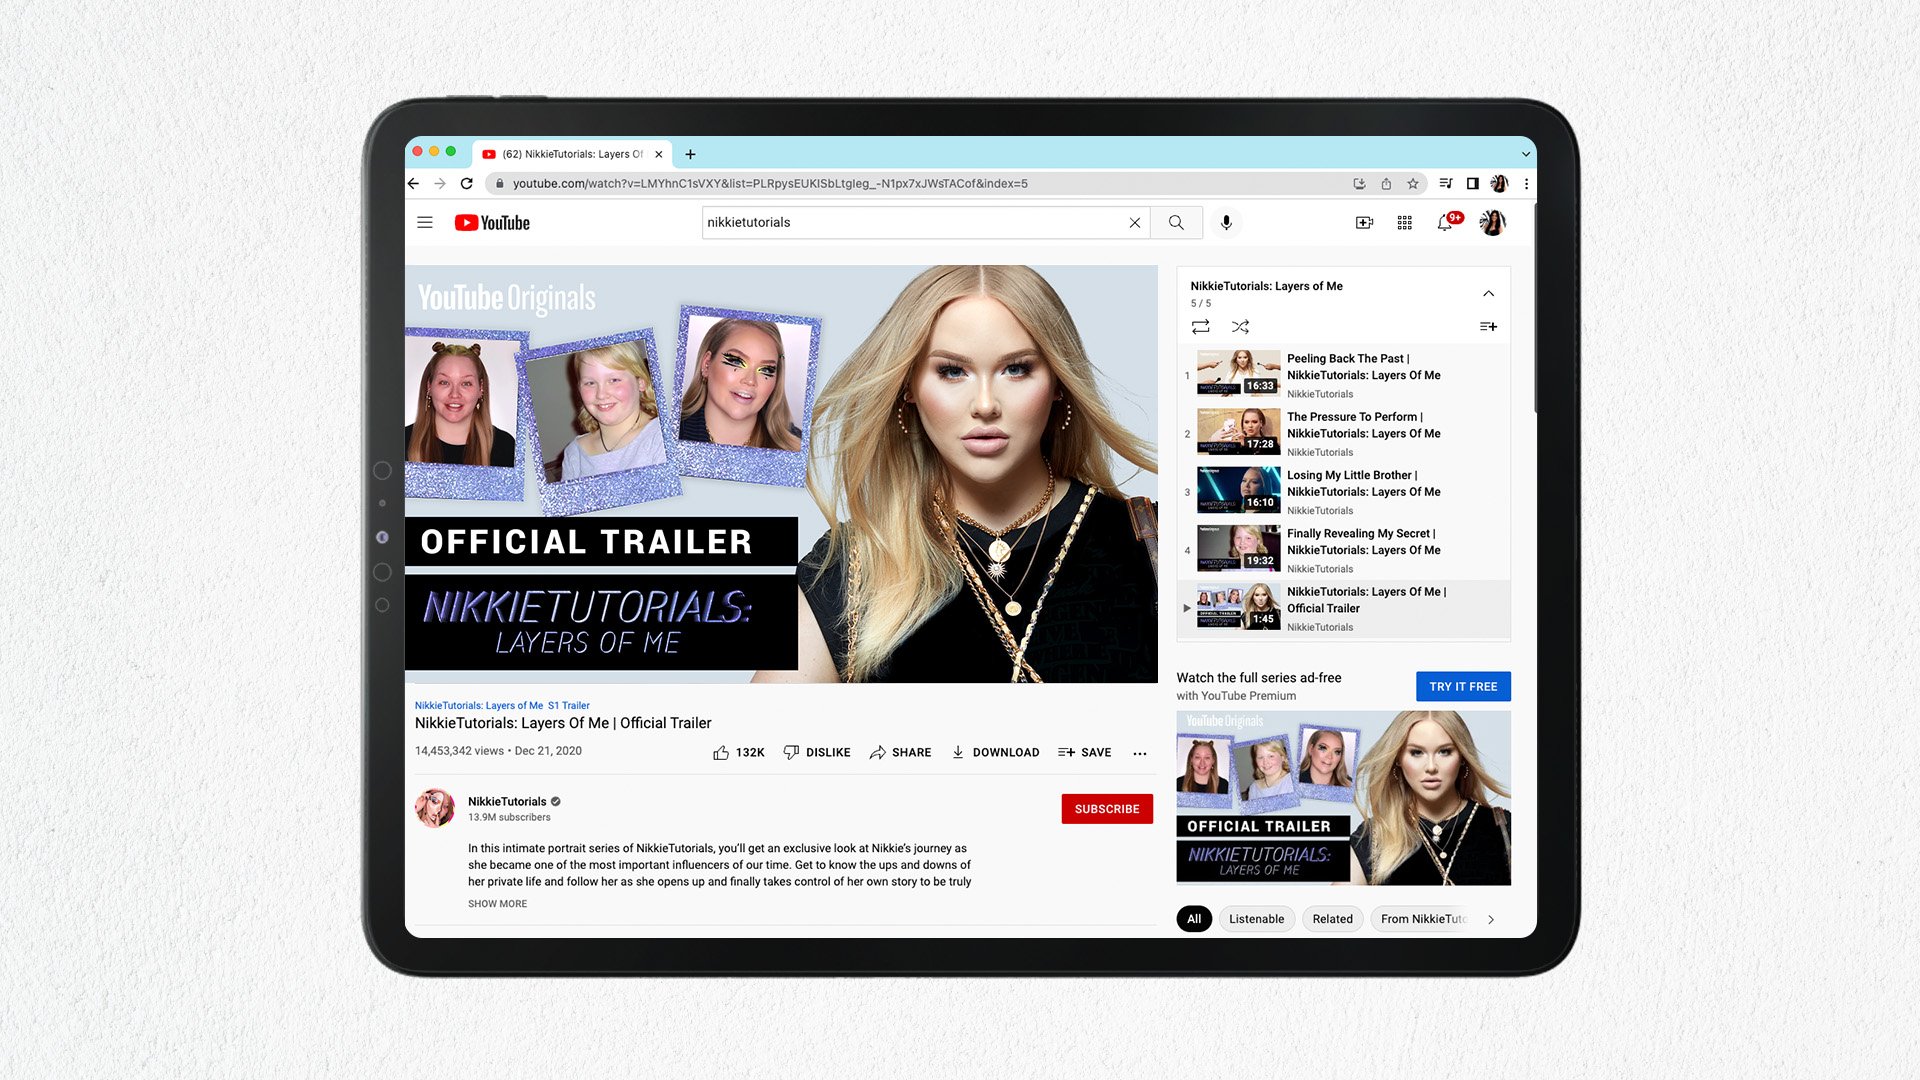
Task: Click the red SUBSCRIBE button
Action: [x=1107, y=809]
